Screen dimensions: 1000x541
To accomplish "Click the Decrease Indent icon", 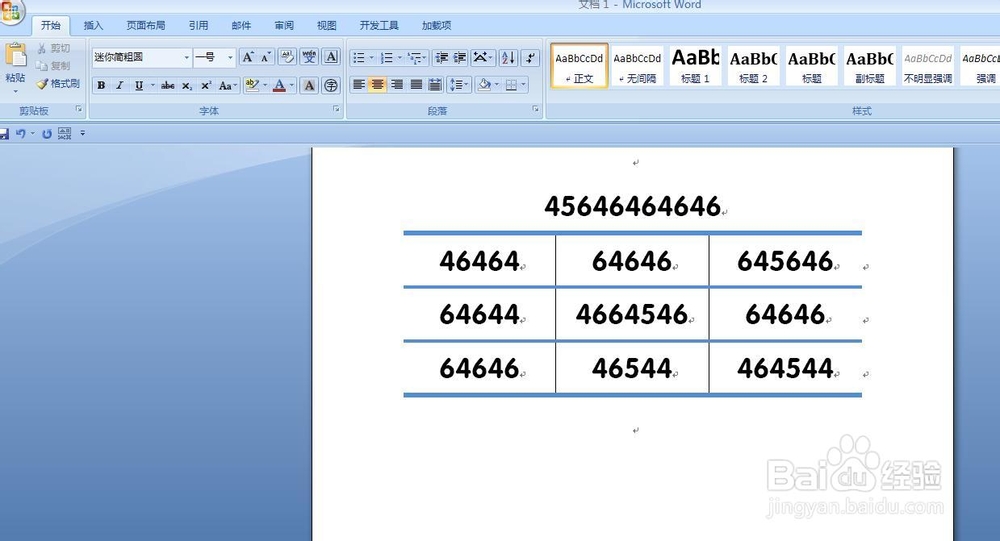I will coord(441,58).
